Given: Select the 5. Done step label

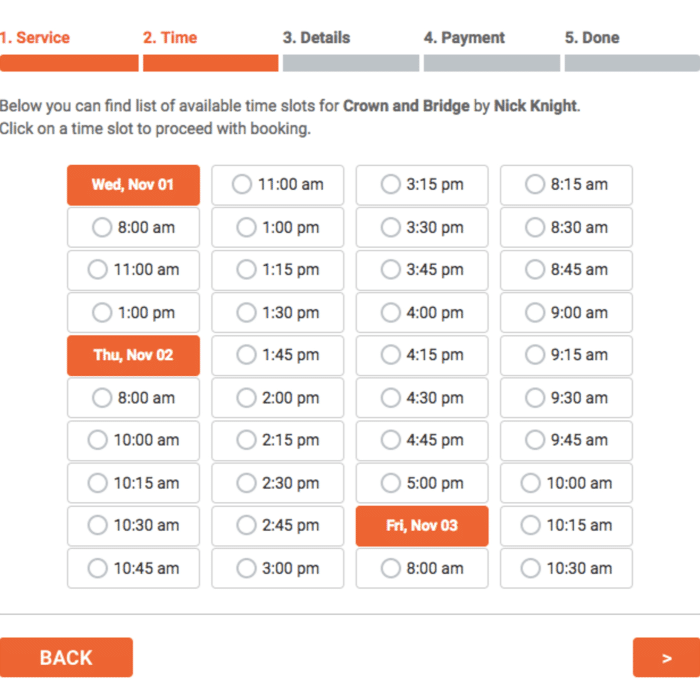Looking at the screenshot, I should (592, 38).
